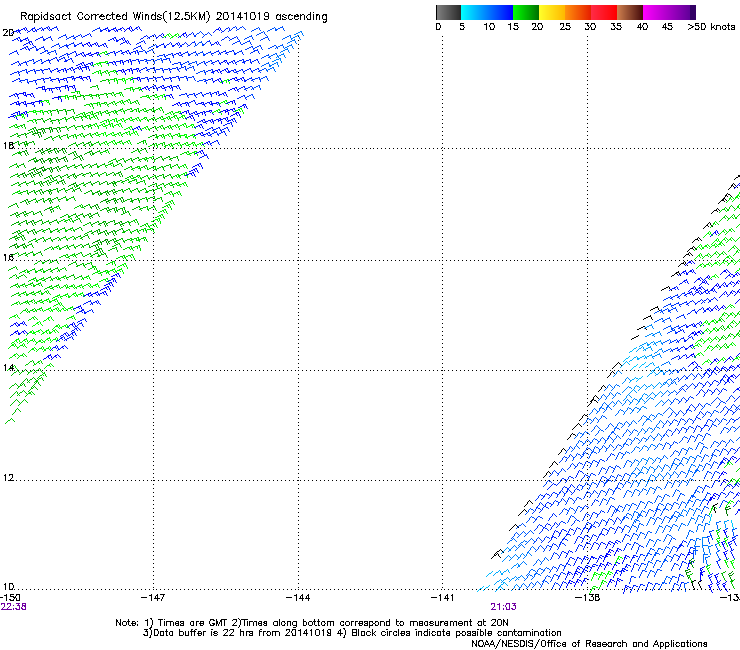Click the latitude label 16
The image size is (740, 650).
(x=8, y=258)
